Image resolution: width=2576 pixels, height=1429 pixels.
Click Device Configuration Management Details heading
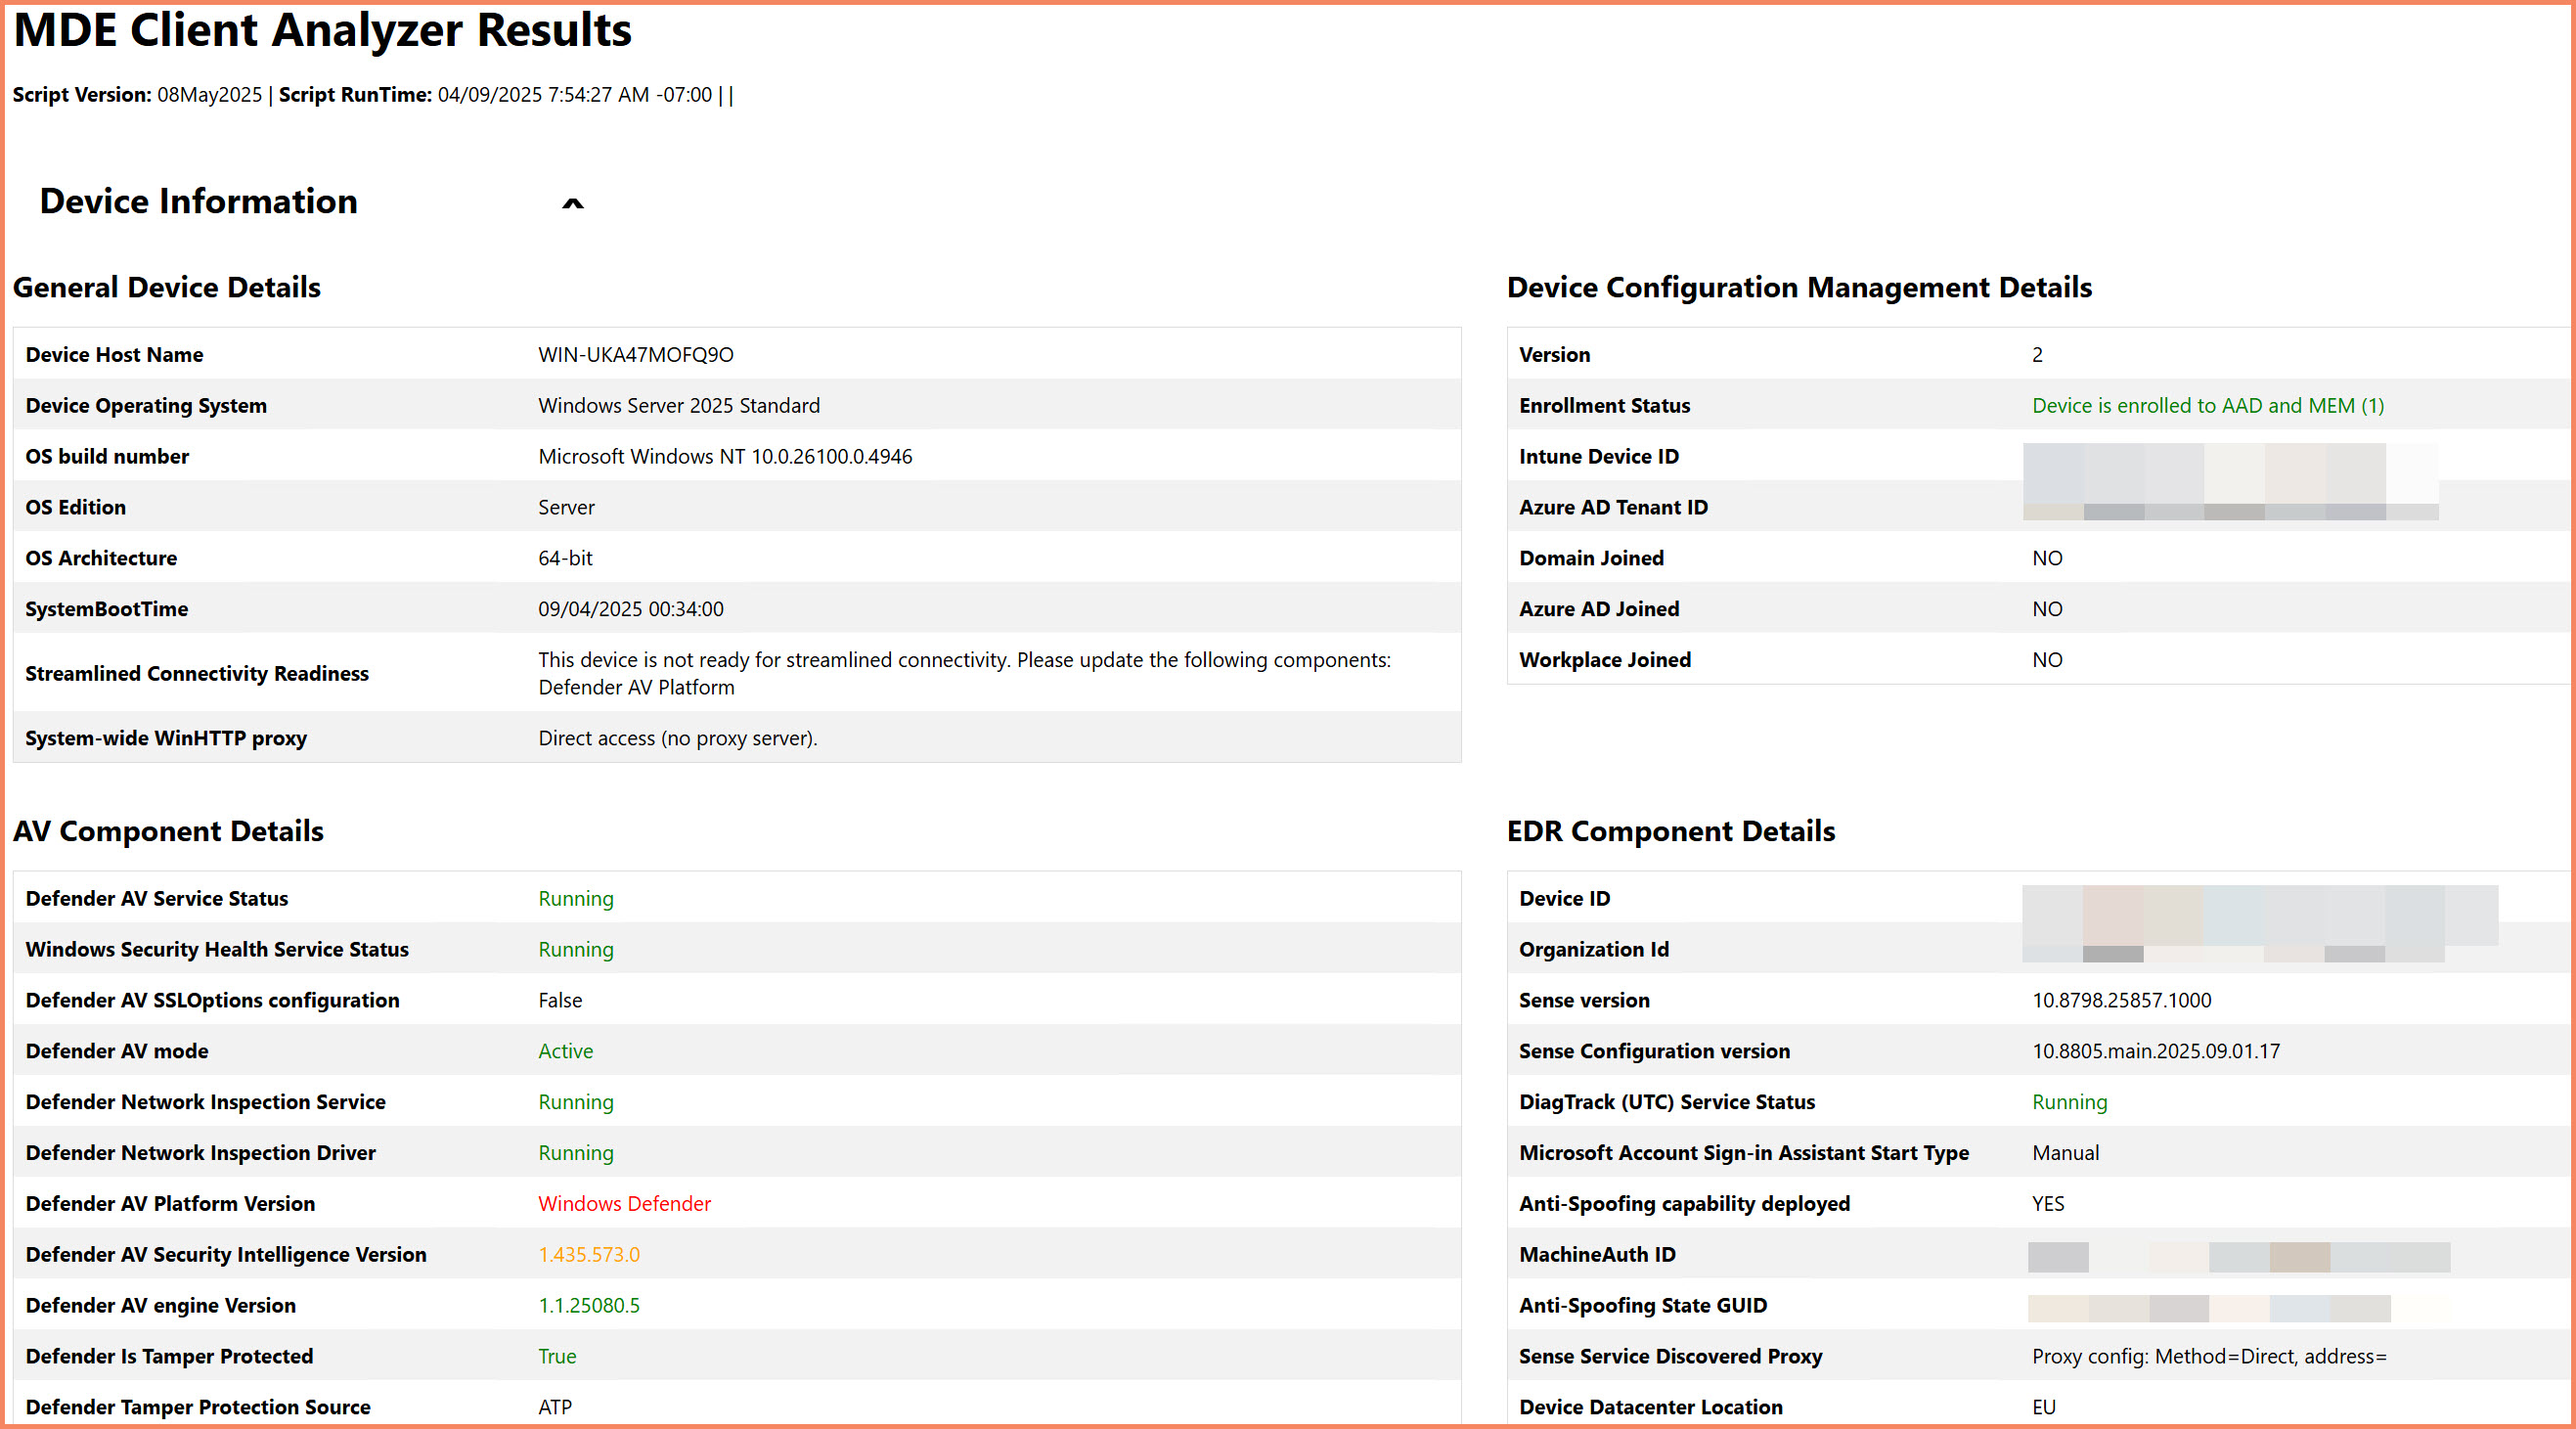(1799, 288)
